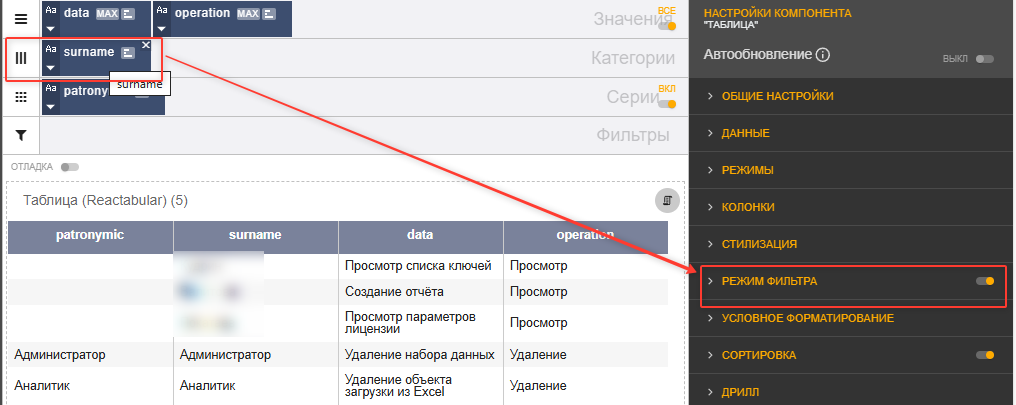
Task: Open the data field dropdown arrow
Action: coord(51,30)
